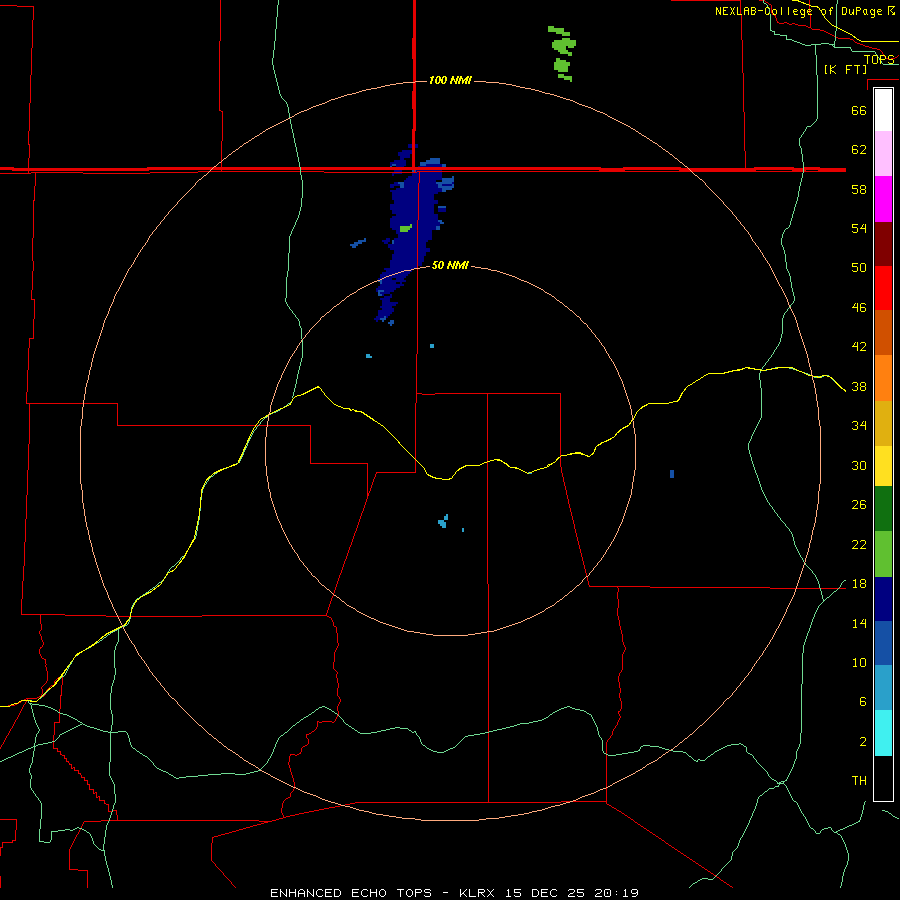This screenshot has height=900, width=900.
Task: Click the '34' scale label
Action: (x=859, y=425)
